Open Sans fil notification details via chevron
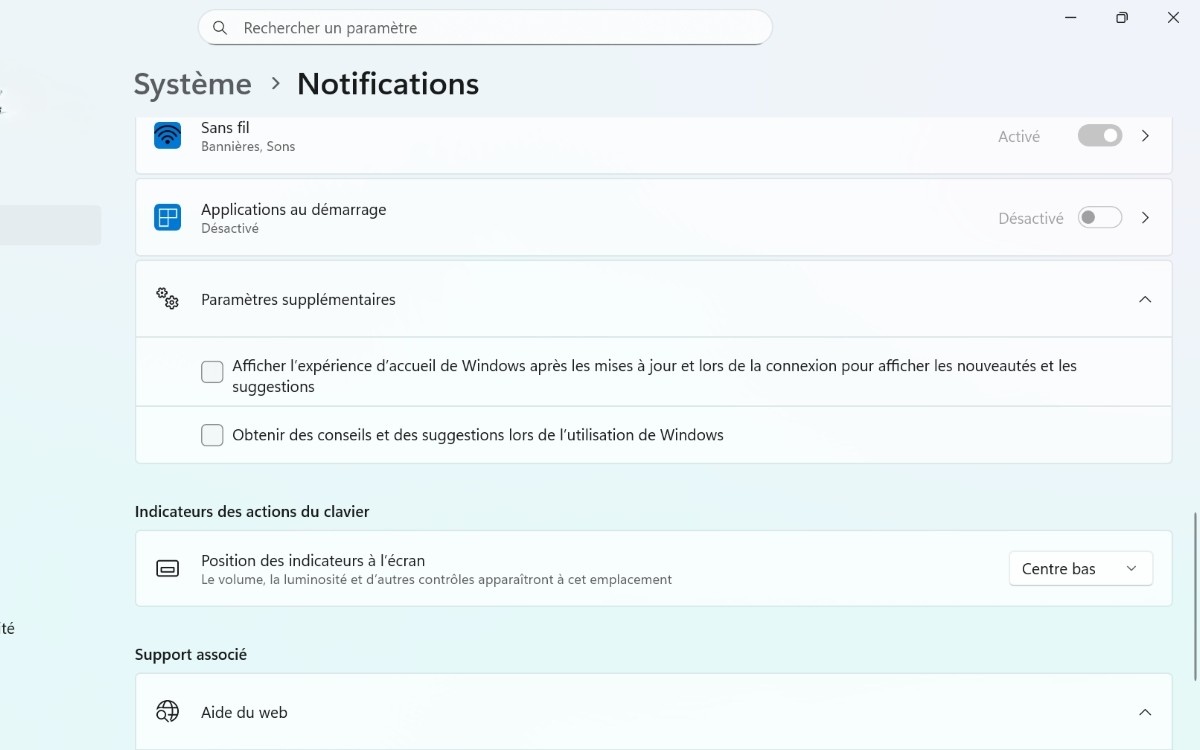 [1145, 135]
